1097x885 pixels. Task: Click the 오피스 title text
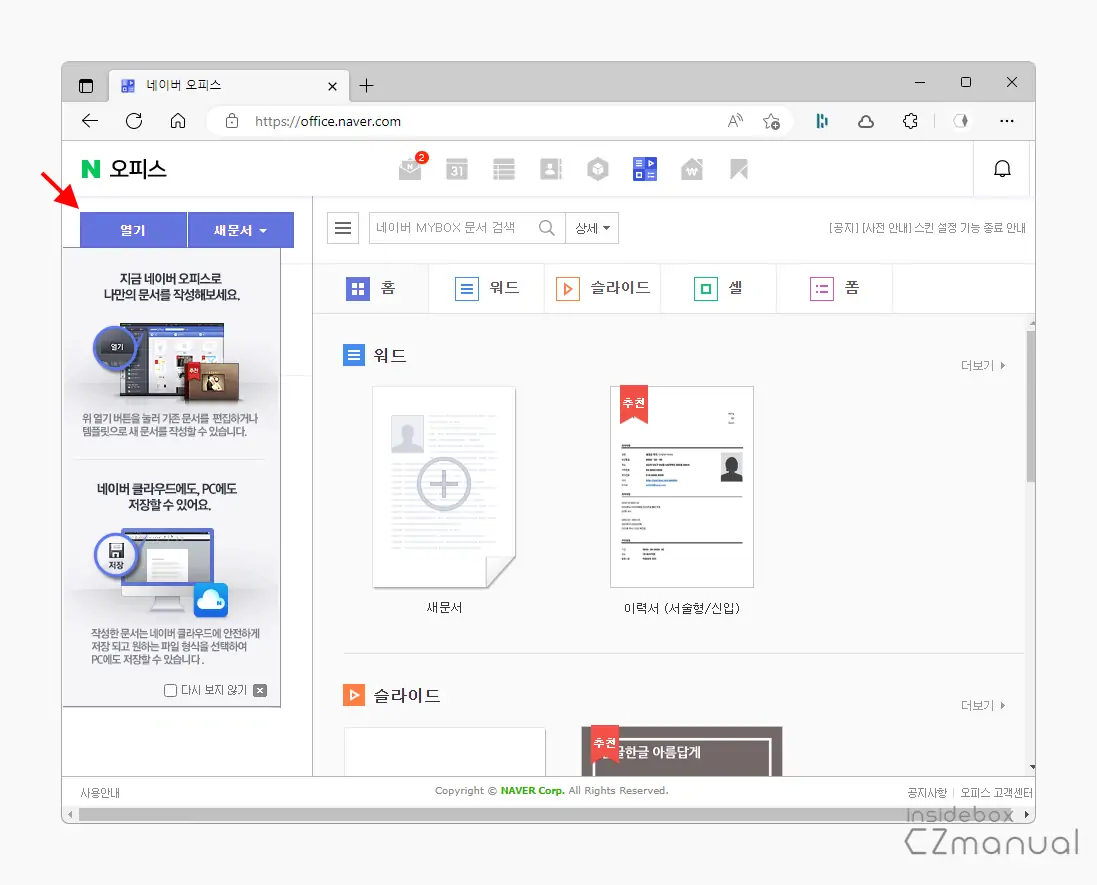click(138, 169)
